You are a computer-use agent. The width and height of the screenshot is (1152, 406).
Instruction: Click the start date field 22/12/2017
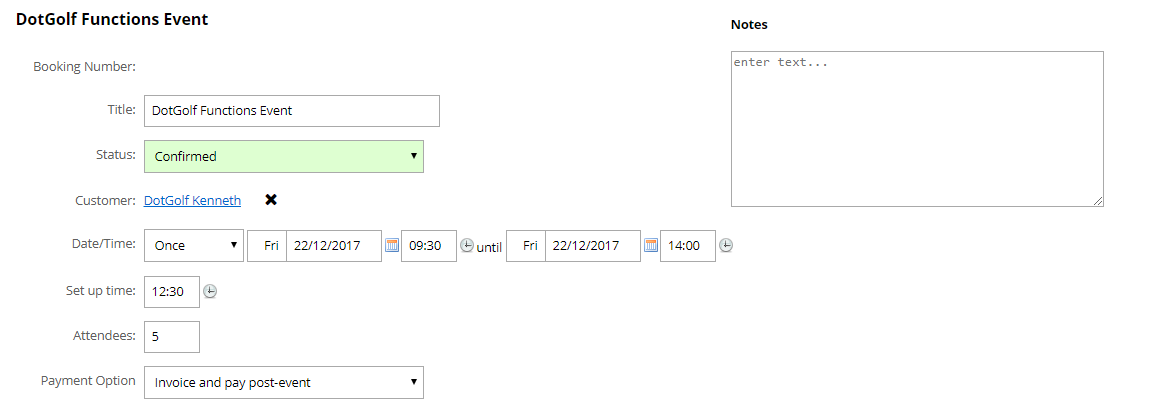click(334, 246)
